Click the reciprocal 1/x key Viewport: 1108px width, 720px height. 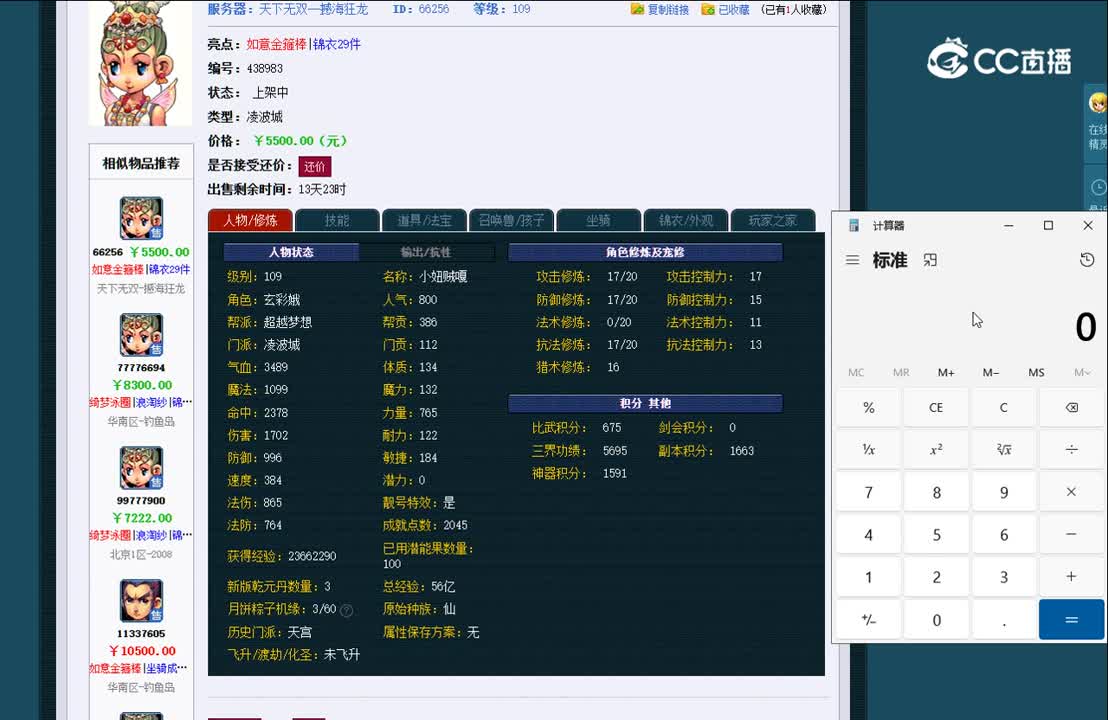coord(868,449)
